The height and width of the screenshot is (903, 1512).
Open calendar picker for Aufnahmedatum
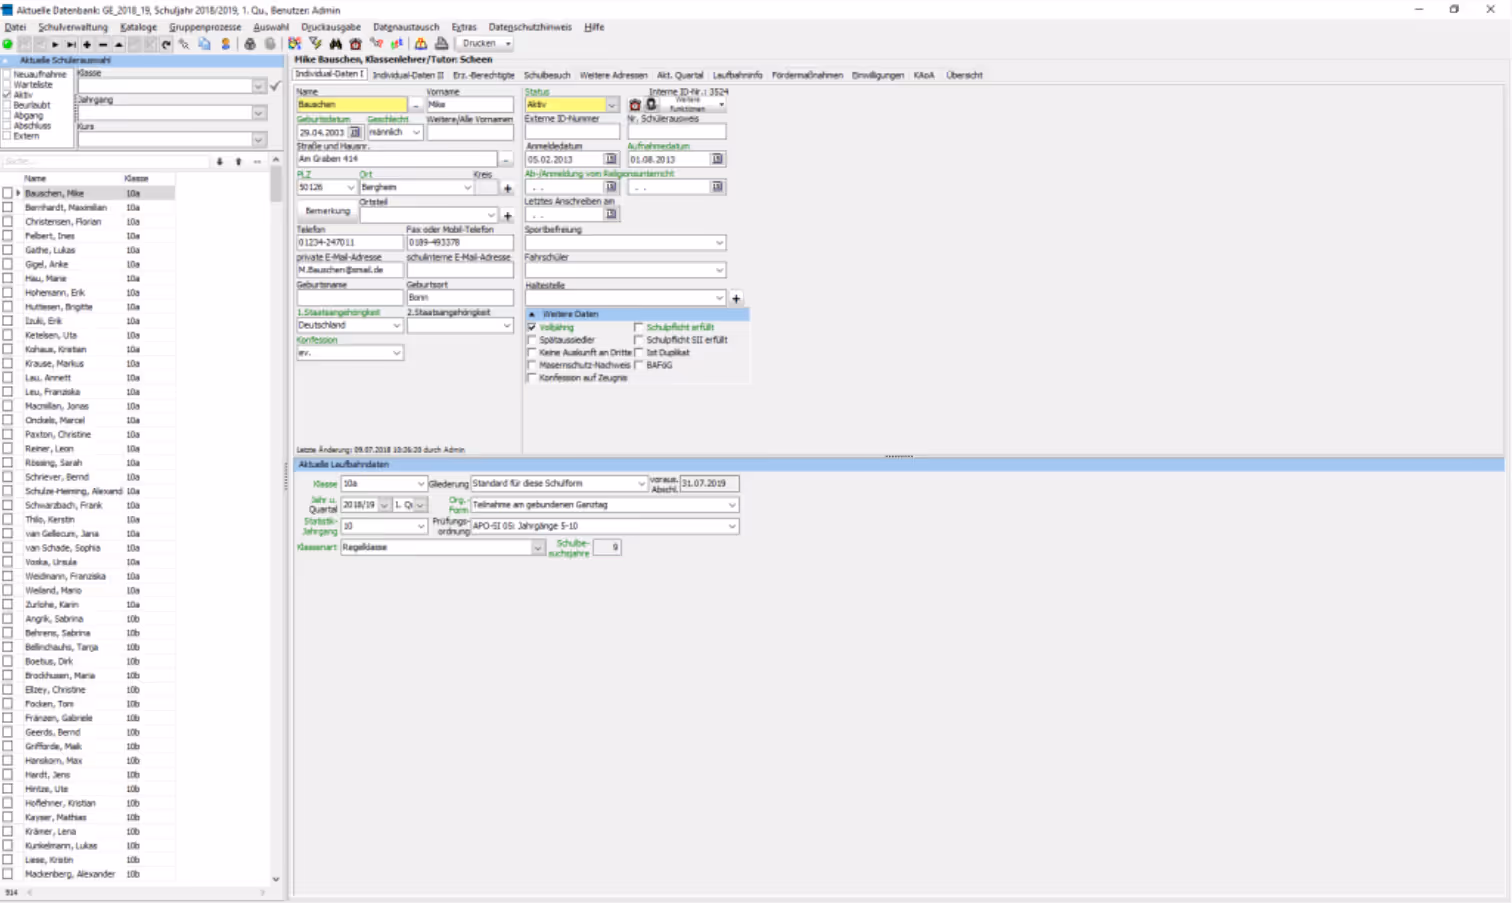(717, 159)
